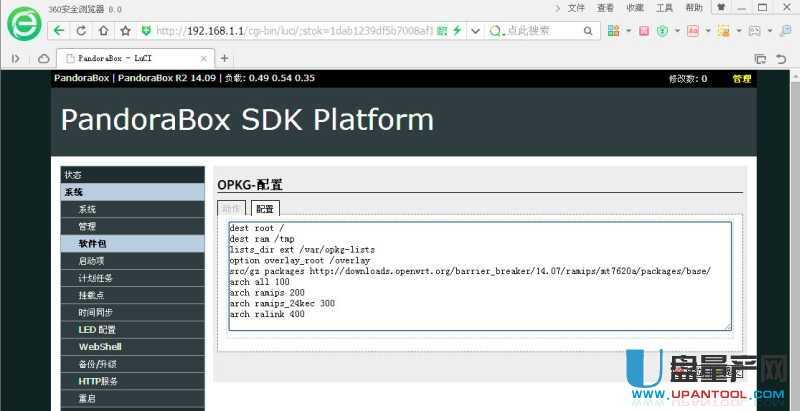
Task: Click the green lightning speed-mode icon
Action: coord(457,31)
